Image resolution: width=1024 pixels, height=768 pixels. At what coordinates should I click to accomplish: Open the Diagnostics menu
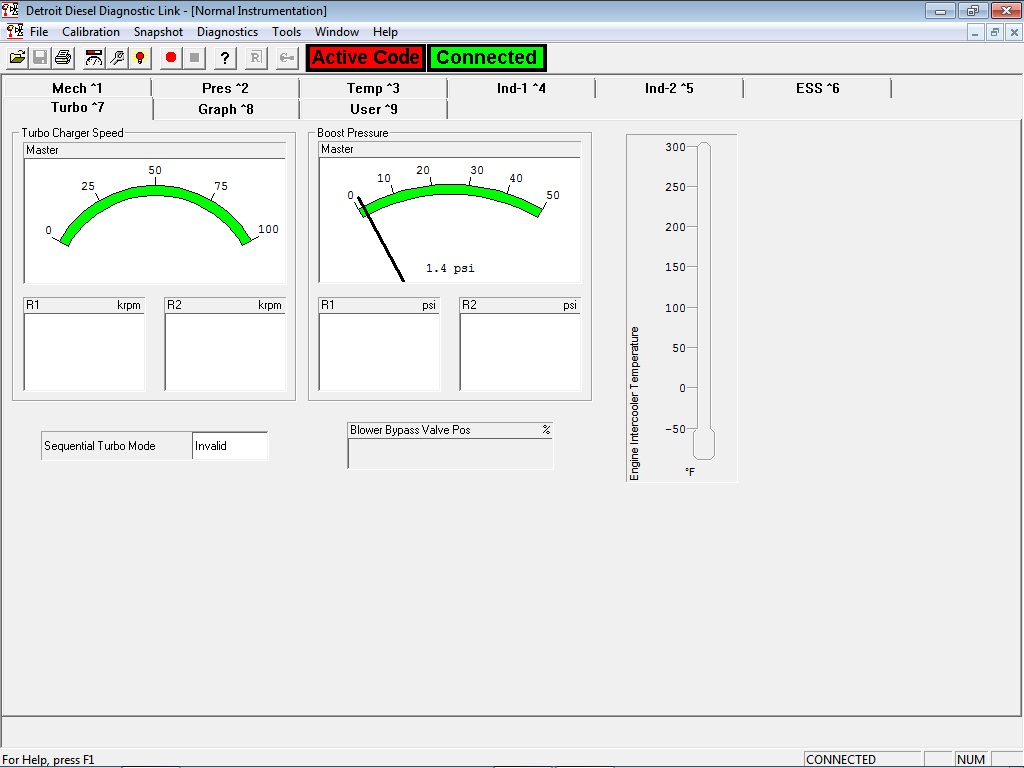[227, 31]
